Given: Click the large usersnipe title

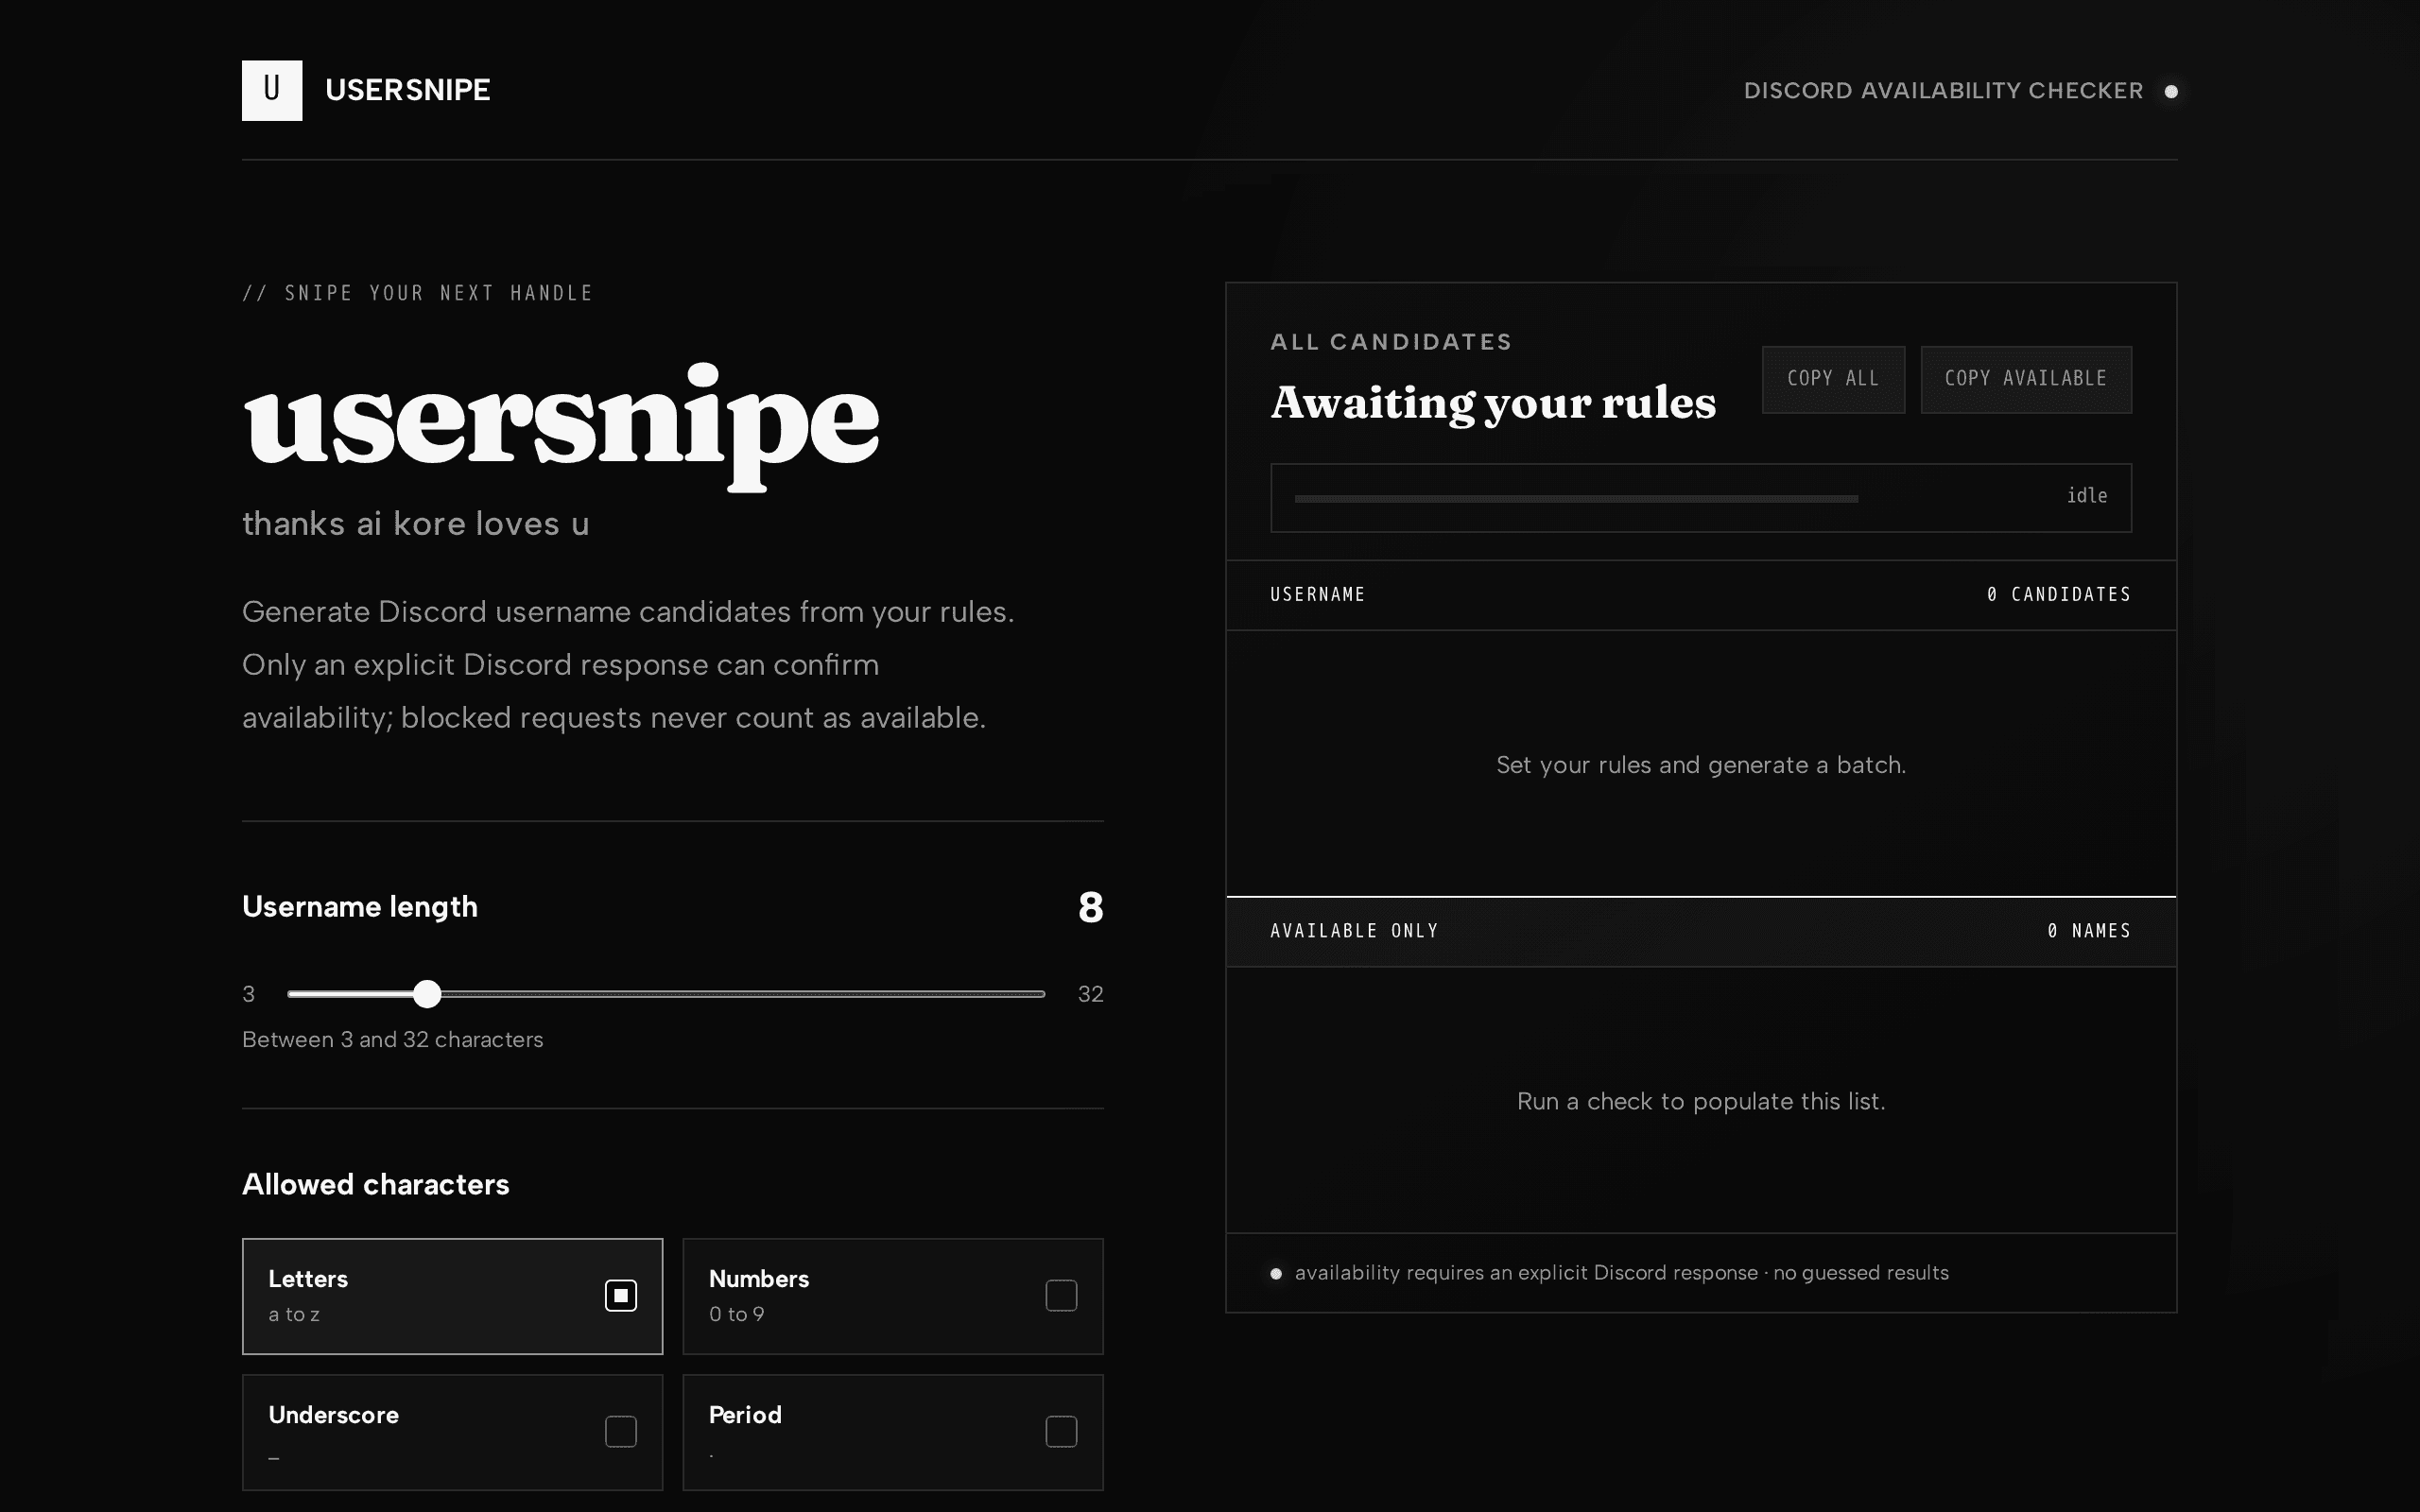Looking at the screenshot, I should pyautogui.click(x=561, y=426).
